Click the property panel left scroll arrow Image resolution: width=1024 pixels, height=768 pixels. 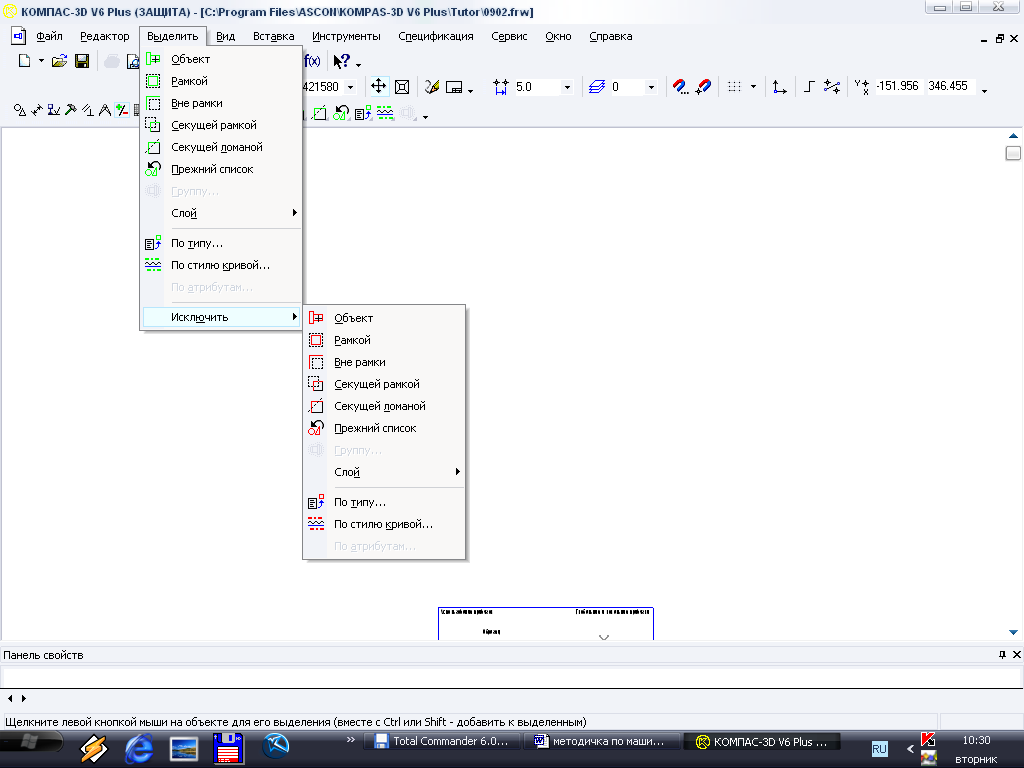pos(10,698)
